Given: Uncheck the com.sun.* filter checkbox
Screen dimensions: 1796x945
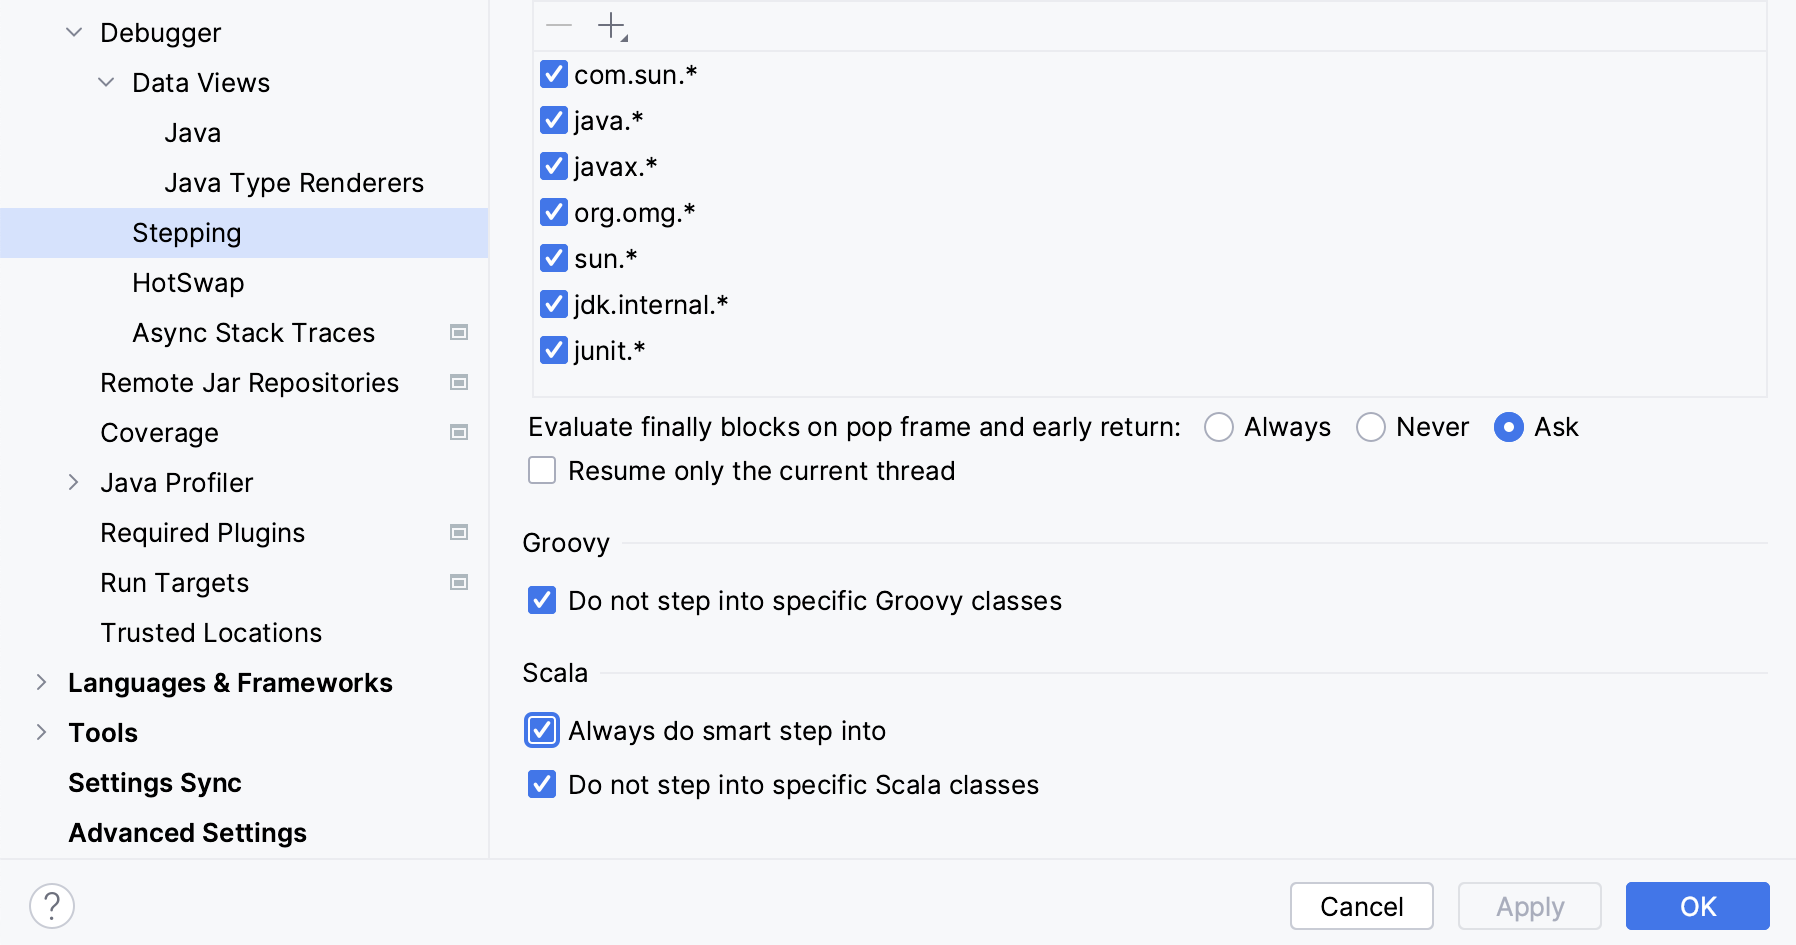Looking at the screenshot, I should tap(554, 75).
